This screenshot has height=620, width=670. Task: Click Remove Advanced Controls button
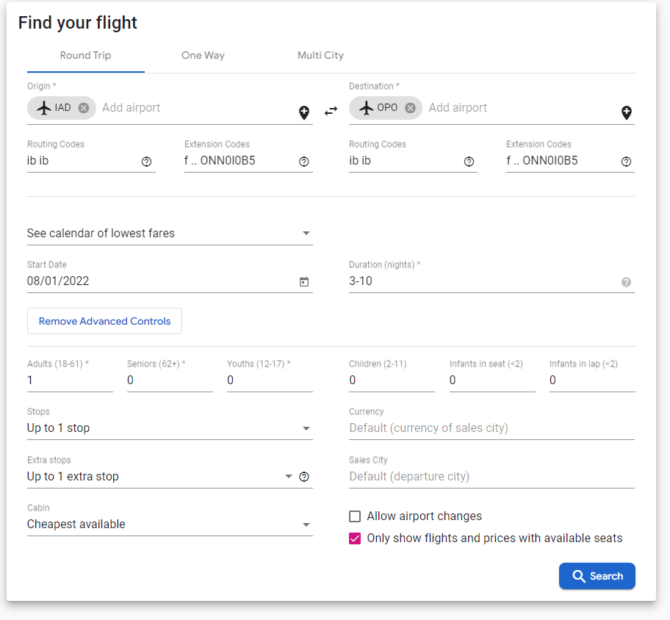[104, 321]
